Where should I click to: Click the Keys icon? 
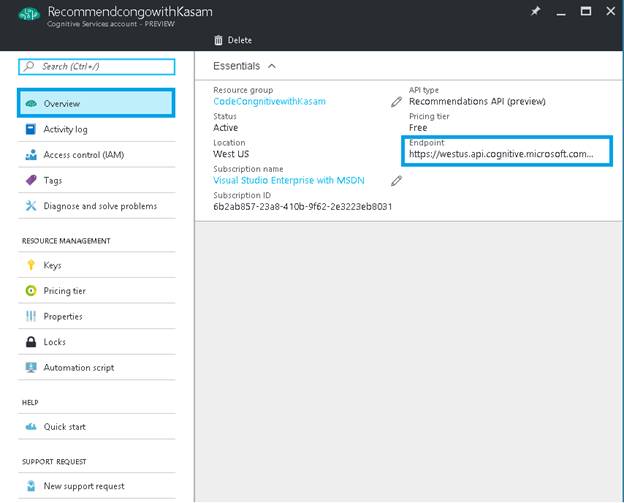31,266
